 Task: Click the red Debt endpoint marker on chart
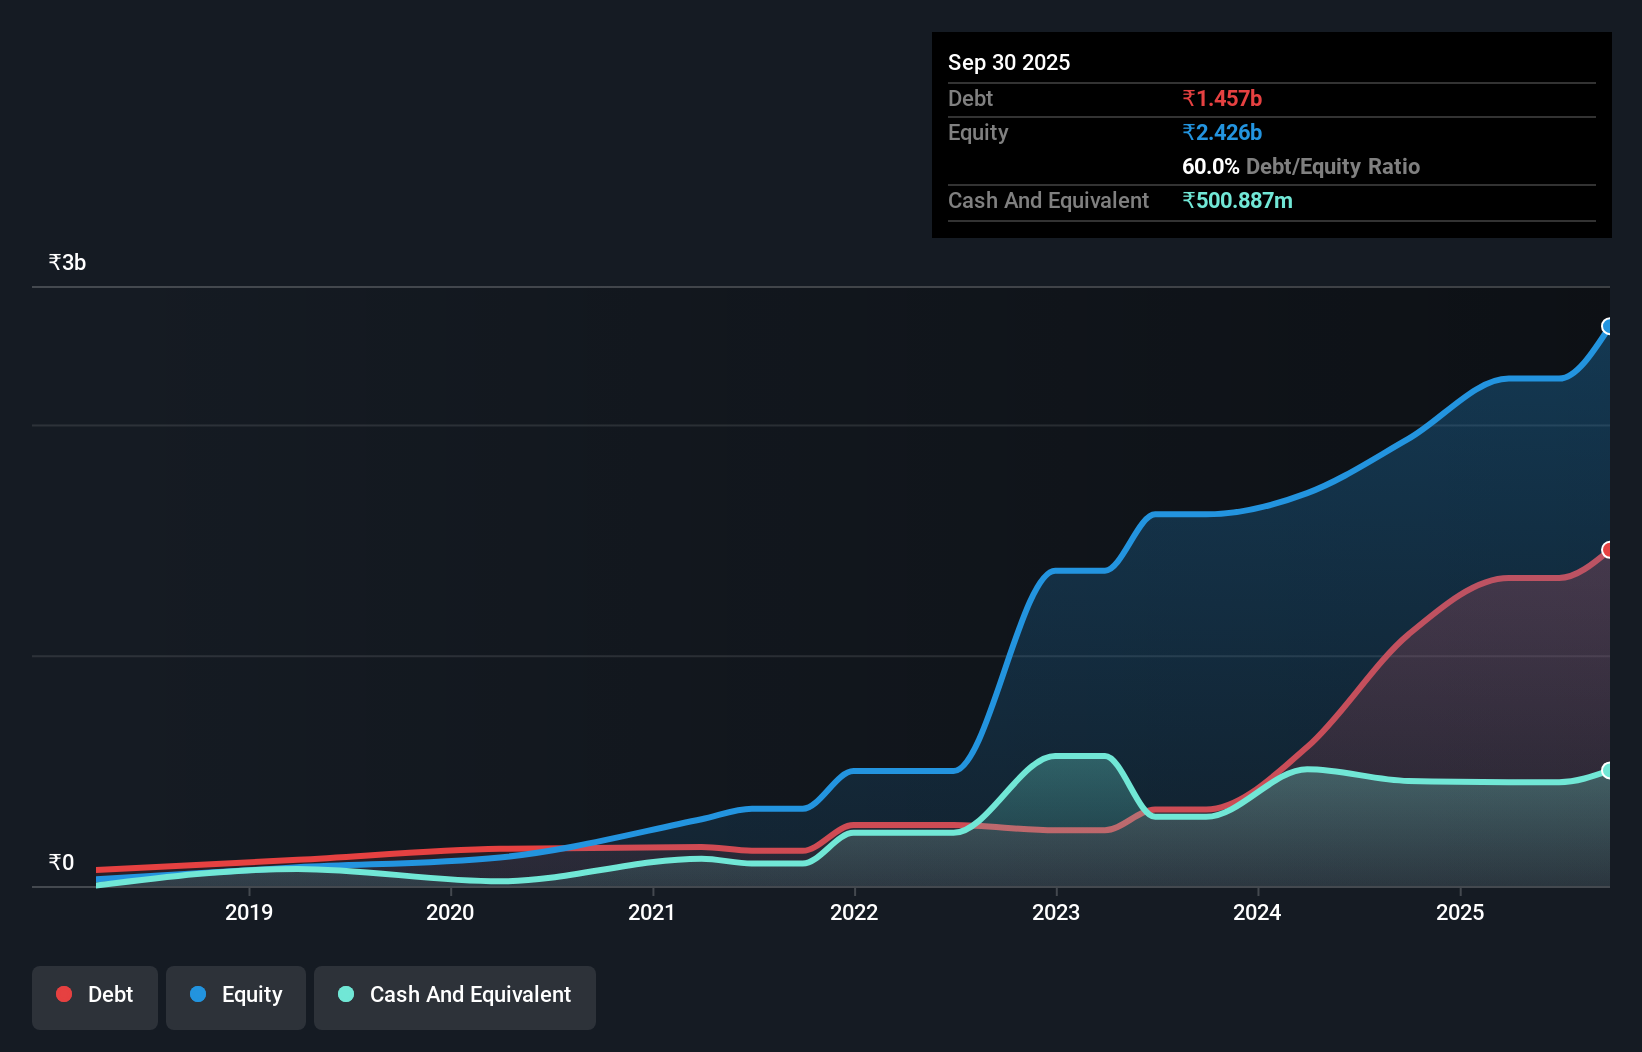pyautogui.click(x=1607, y=550)
